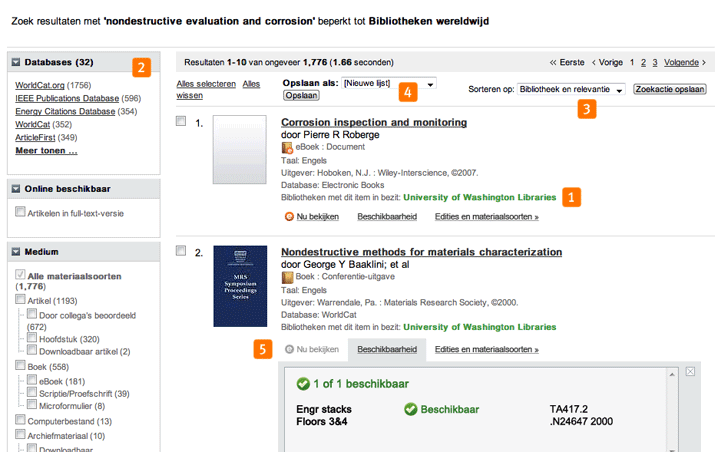Collapse the Online beschikbaar section arrow
718x452 pixels.
pyautogui.click(x=17, y=188)
